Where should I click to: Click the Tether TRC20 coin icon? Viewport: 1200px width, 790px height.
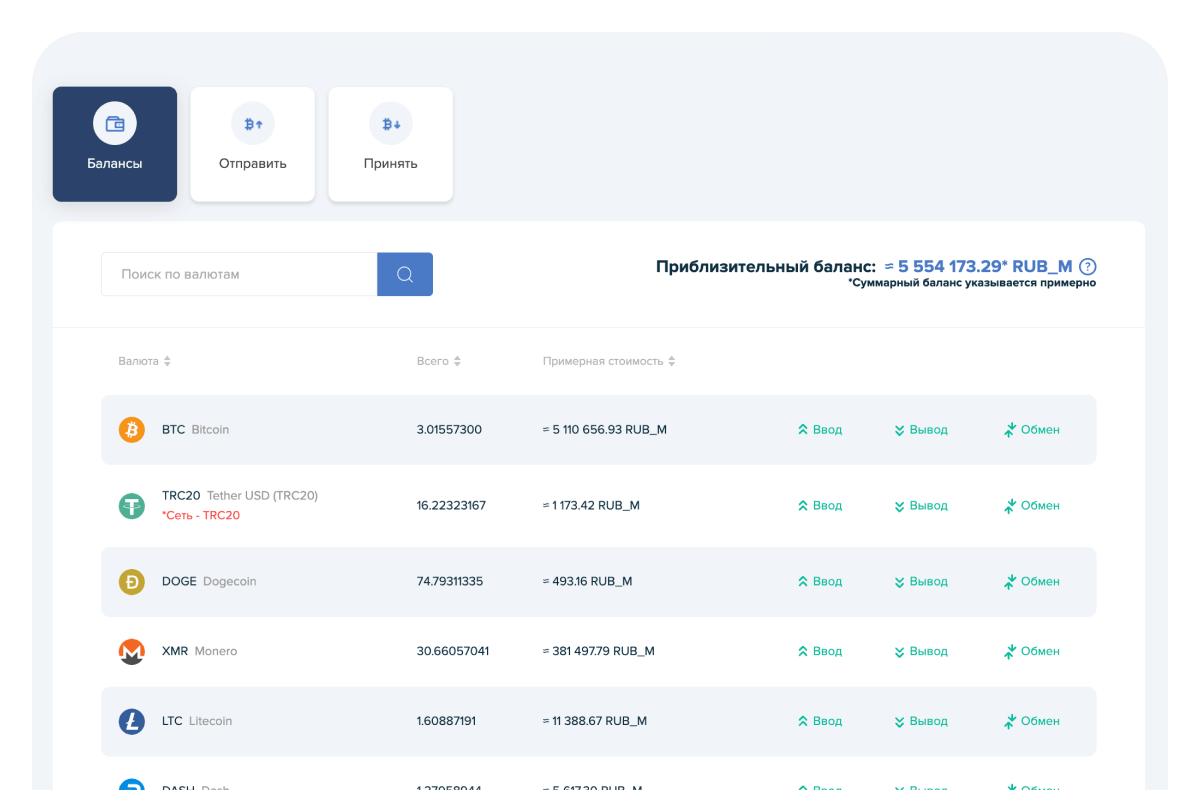click(x=131, y=506)
